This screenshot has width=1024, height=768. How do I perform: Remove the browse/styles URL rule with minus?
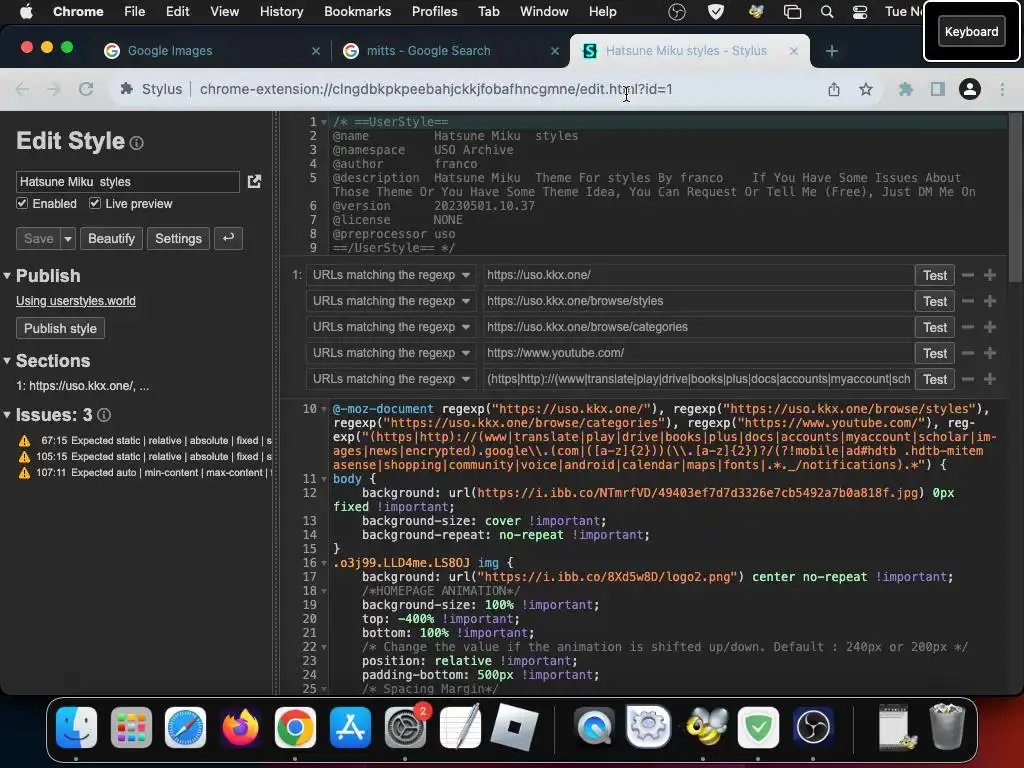(968, 301)
